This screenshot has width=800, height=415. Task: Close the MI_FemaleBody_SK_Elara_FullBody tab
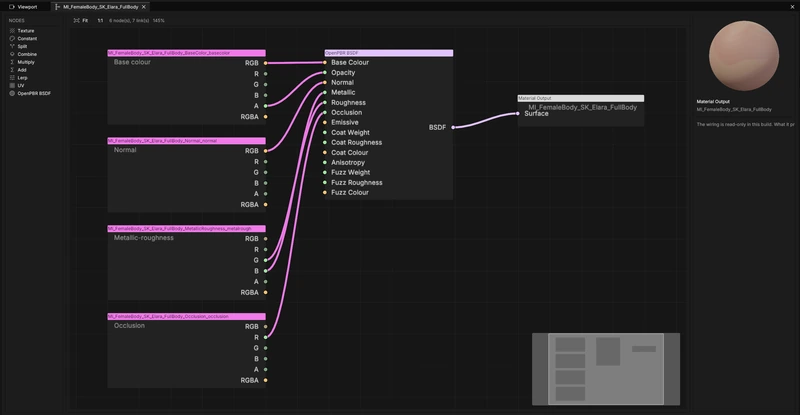pos(144,7)
